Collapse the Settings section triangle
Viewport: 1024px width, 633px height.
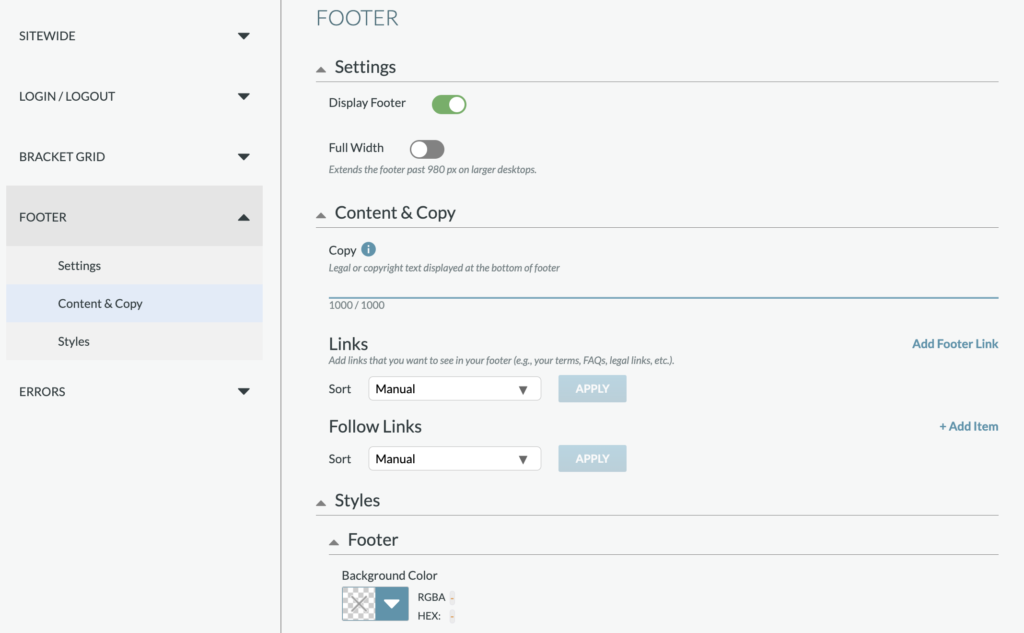[x=321, y=69]
